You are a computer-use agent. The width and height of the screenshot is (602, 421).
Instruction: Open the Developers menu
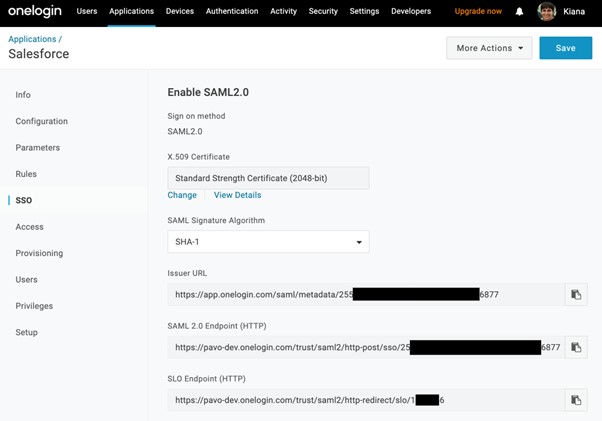[x=411, y=11]
